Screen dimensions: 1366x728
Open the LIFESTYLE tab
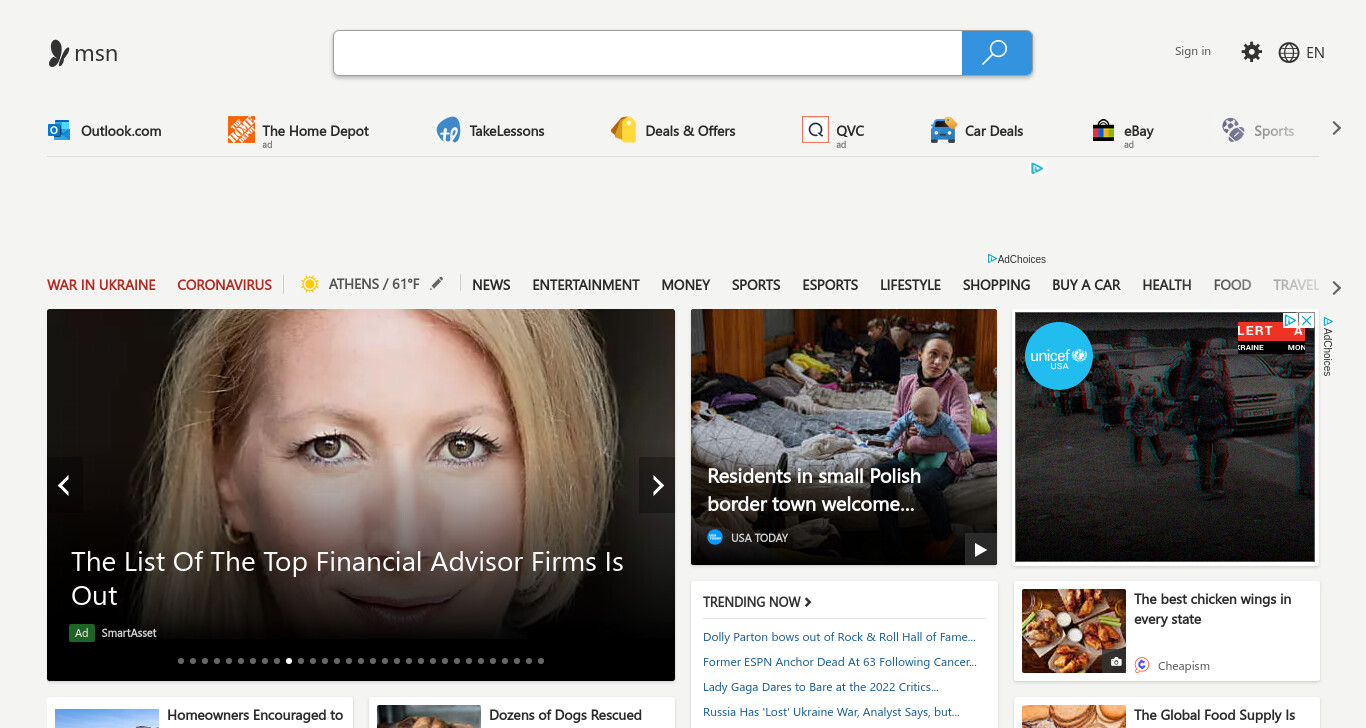(910, 285)
